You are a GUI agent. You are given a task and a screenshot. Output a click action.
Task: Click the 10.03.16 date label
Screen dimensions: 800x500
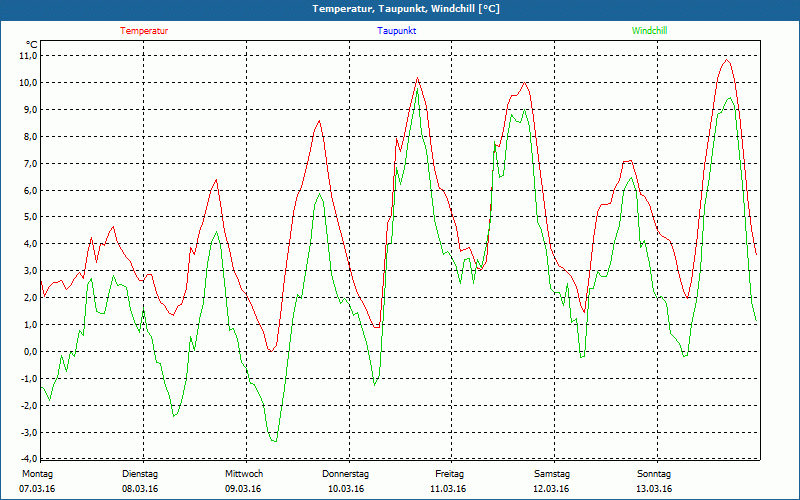tap(346, 489)
